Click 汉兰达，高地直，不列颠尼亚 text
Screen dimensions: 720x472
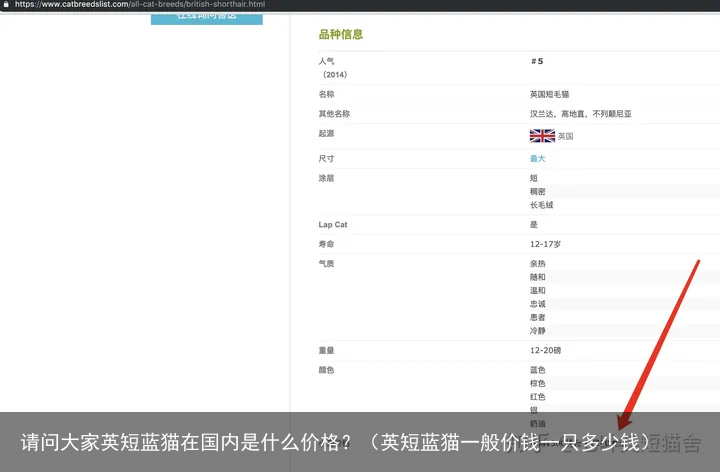click(x=580, y=114)
